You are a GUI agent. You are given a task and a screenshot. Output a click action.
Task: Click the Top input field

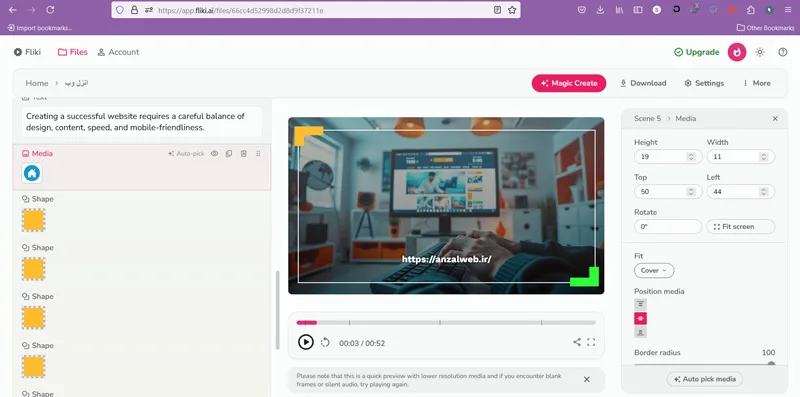coord(668,192)
